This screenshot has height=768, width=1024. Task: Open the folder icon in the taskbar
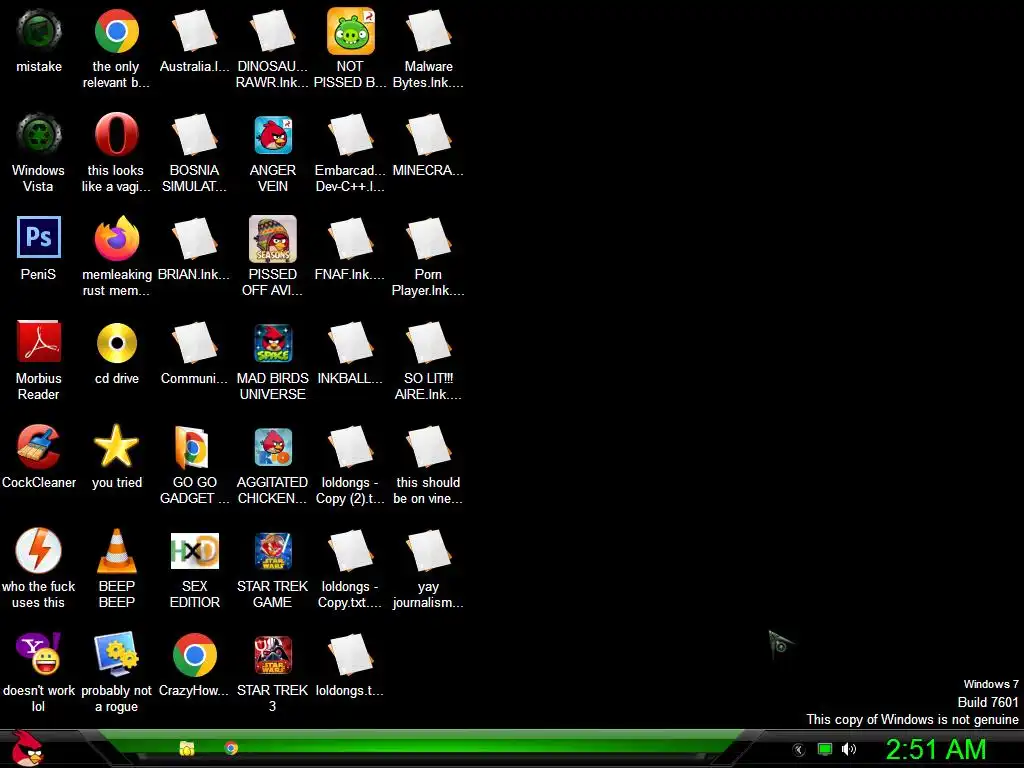[187, 748]
